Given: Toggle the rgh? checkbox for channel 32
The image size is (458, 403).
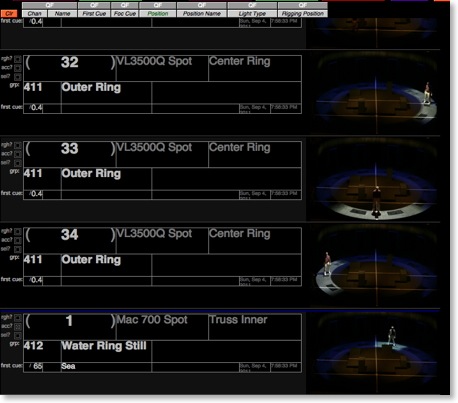Looking at the screenshot, I should 18,59.
